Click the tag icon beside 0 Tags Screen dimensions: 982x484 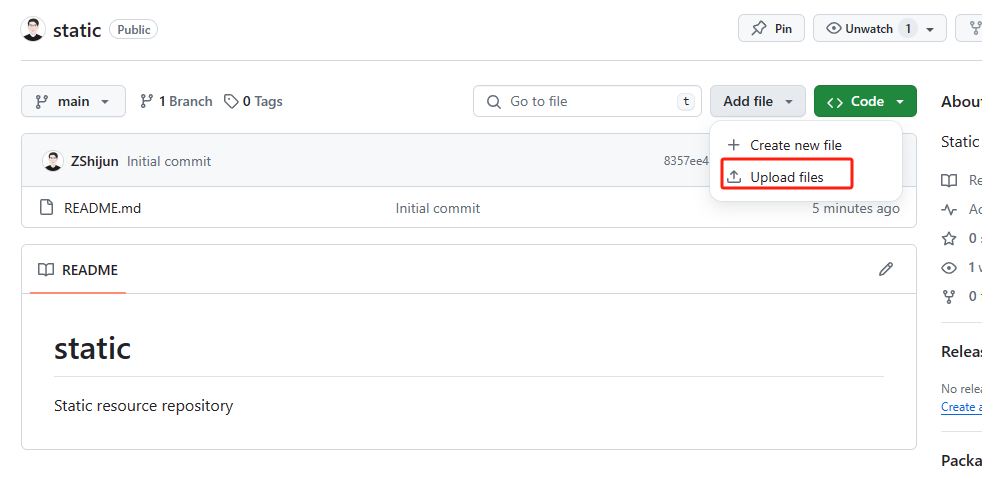[x=232, y=101]
